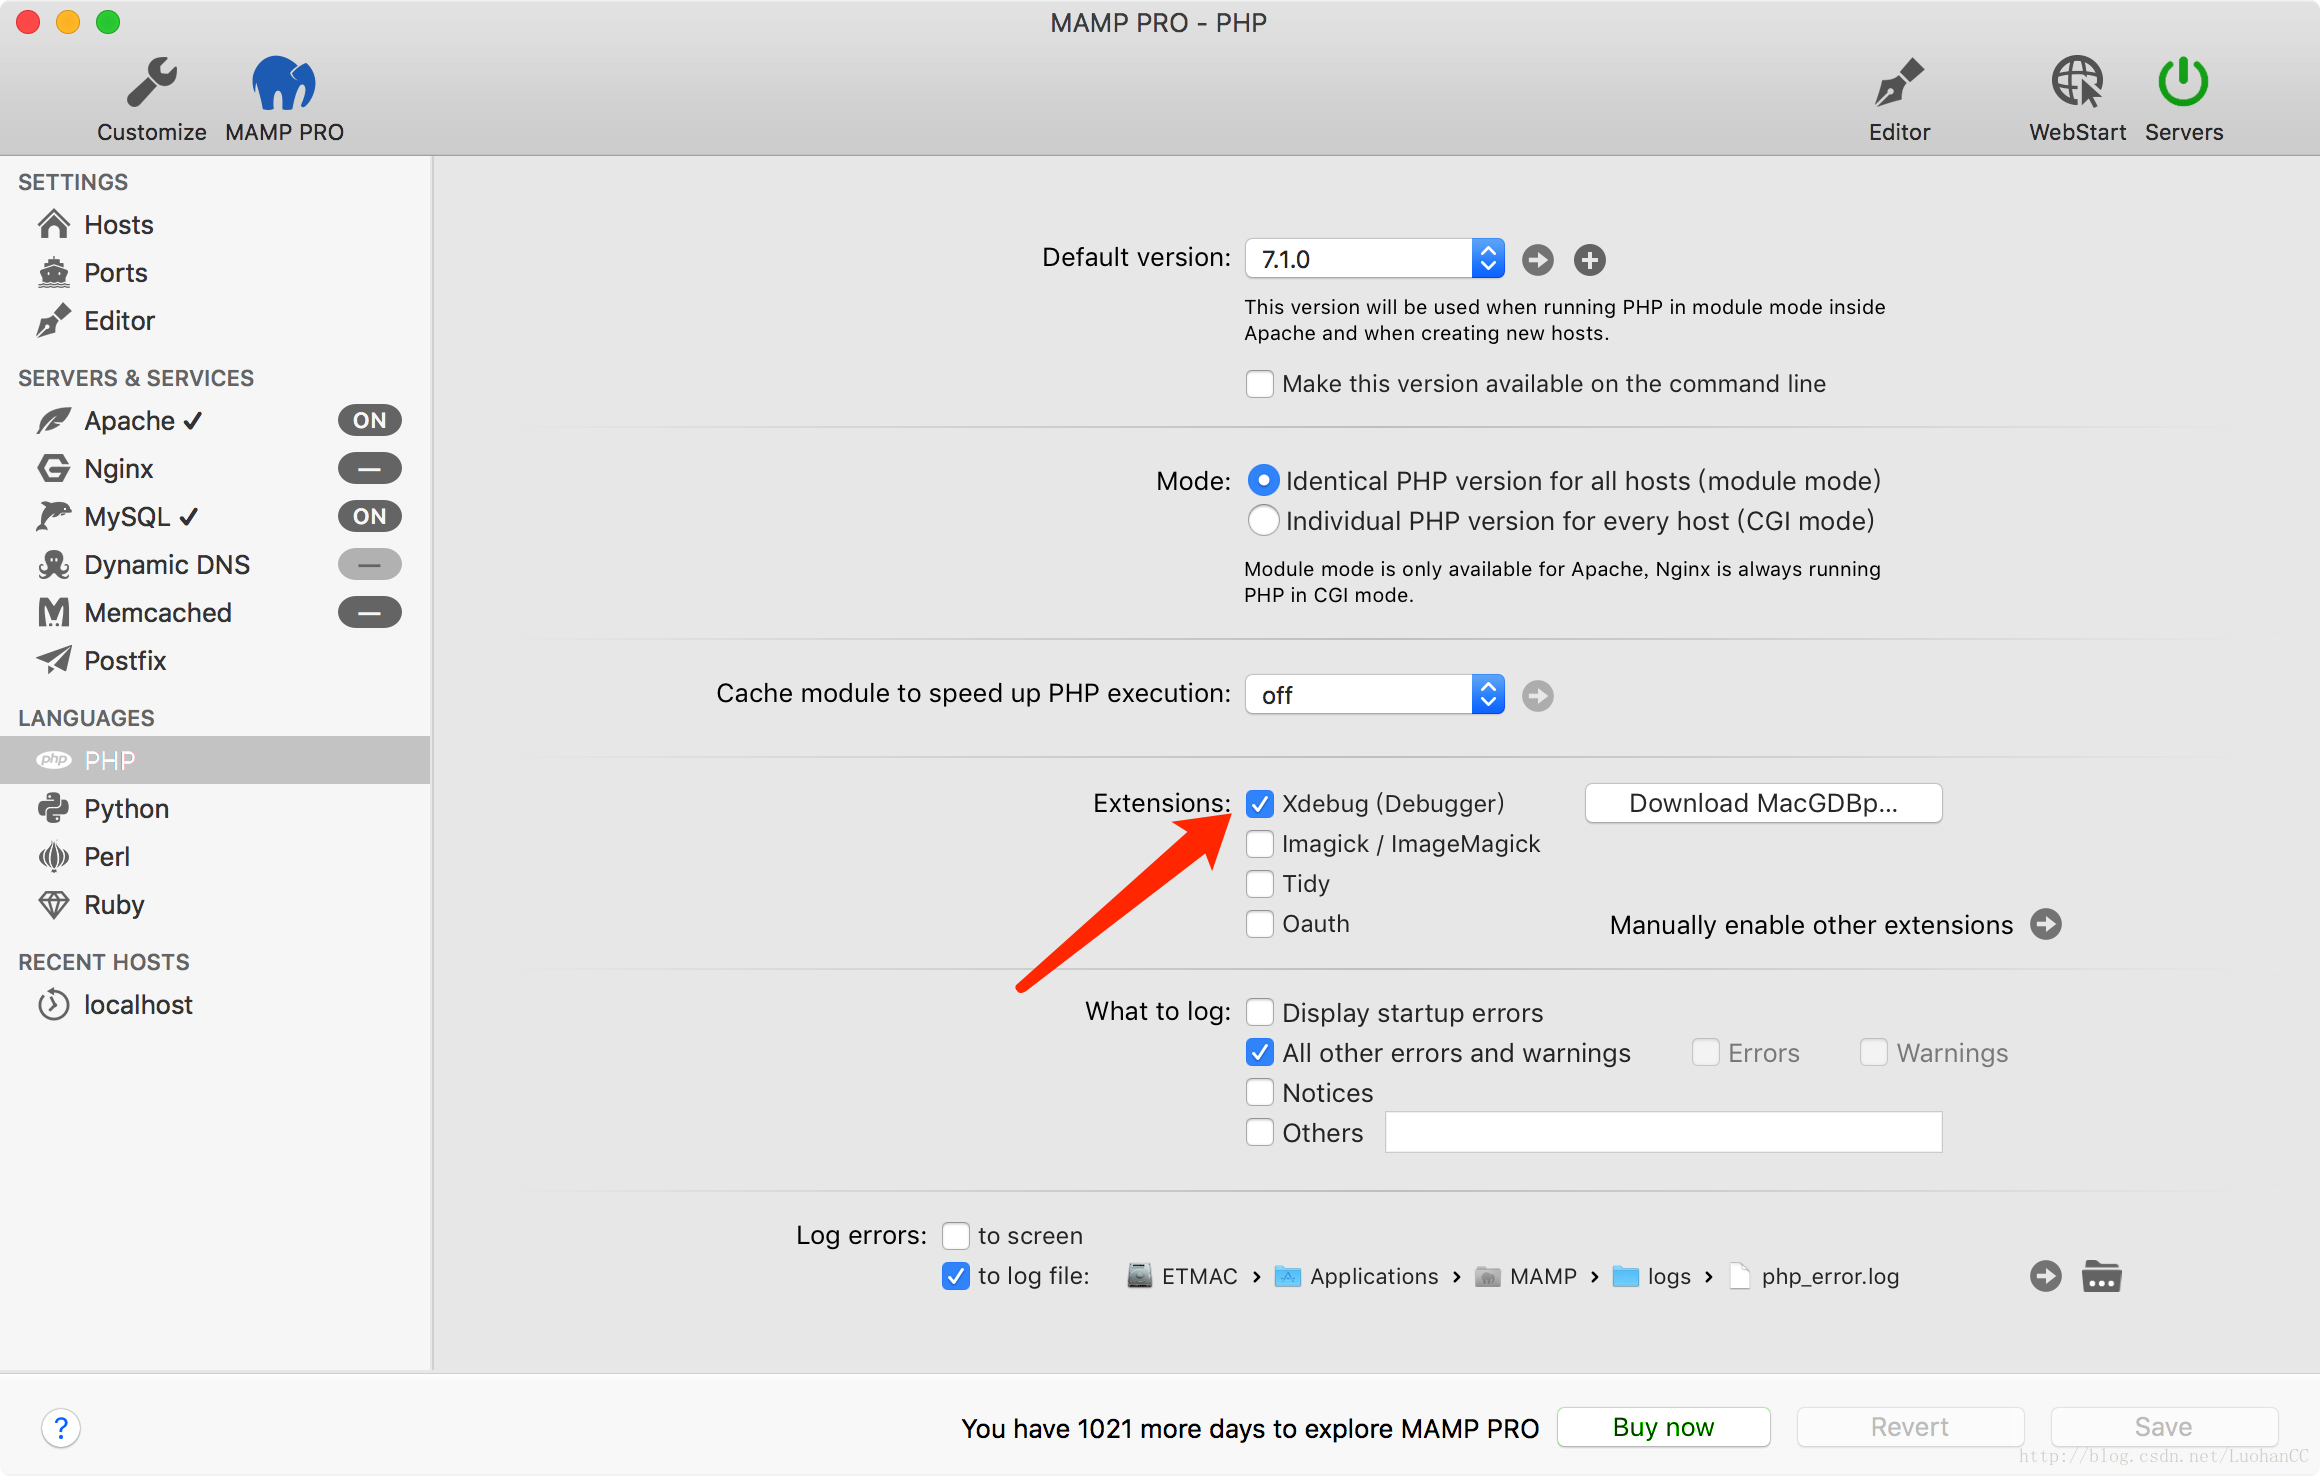Click ETMAC disk in log path
This screenshot has height=1476, width=2320.
(1182, 1277)
